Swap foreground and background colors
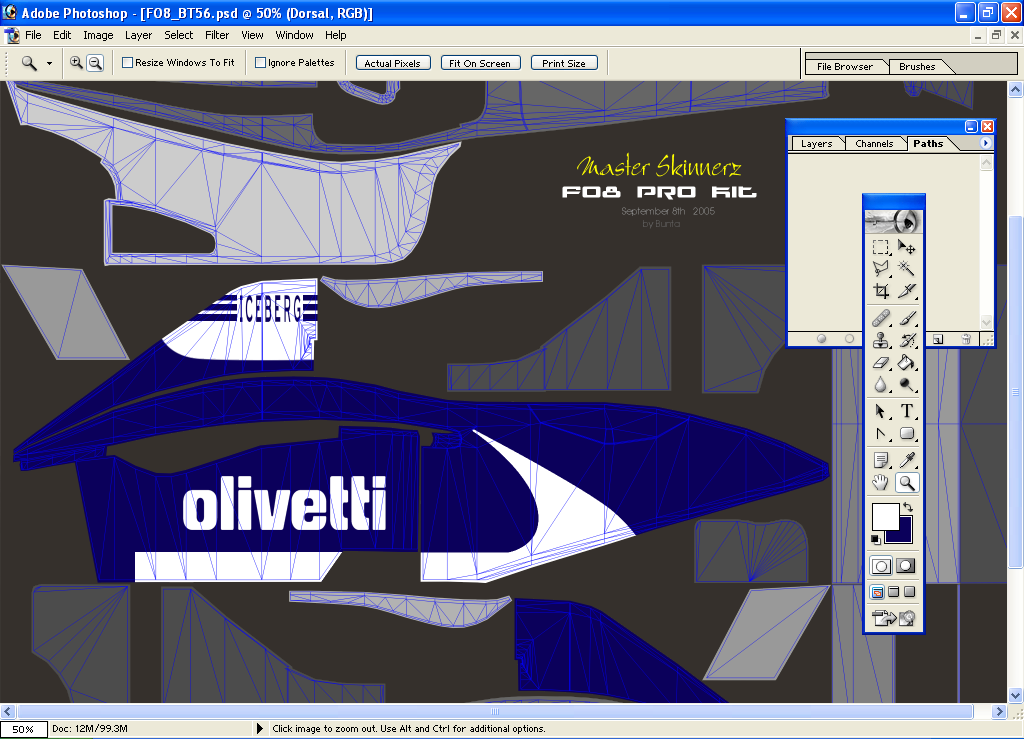1024x739 pixels. click(x=908, y=507)
